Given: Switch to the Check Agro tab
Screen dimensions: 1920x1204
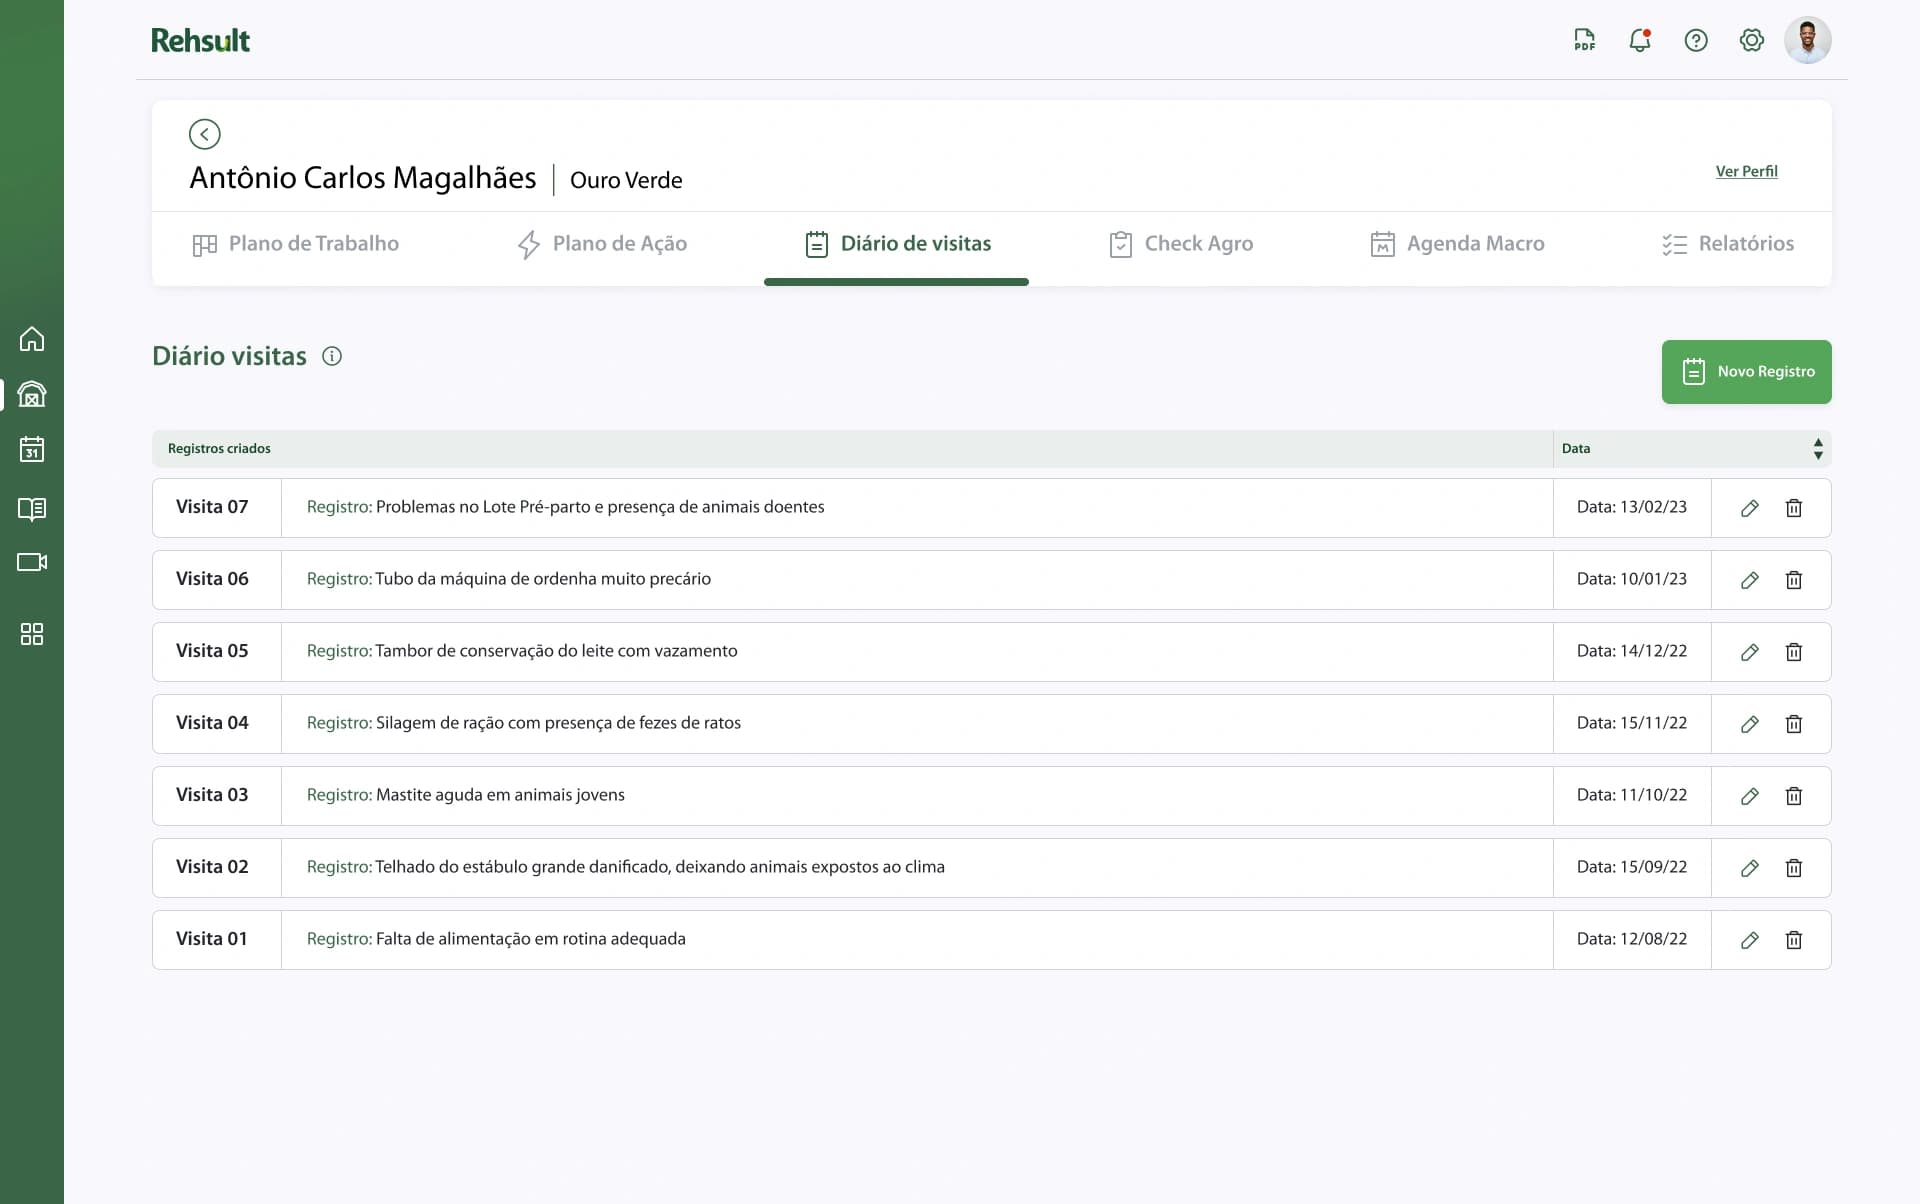Looking at the screenshot, I should 1180,244.
